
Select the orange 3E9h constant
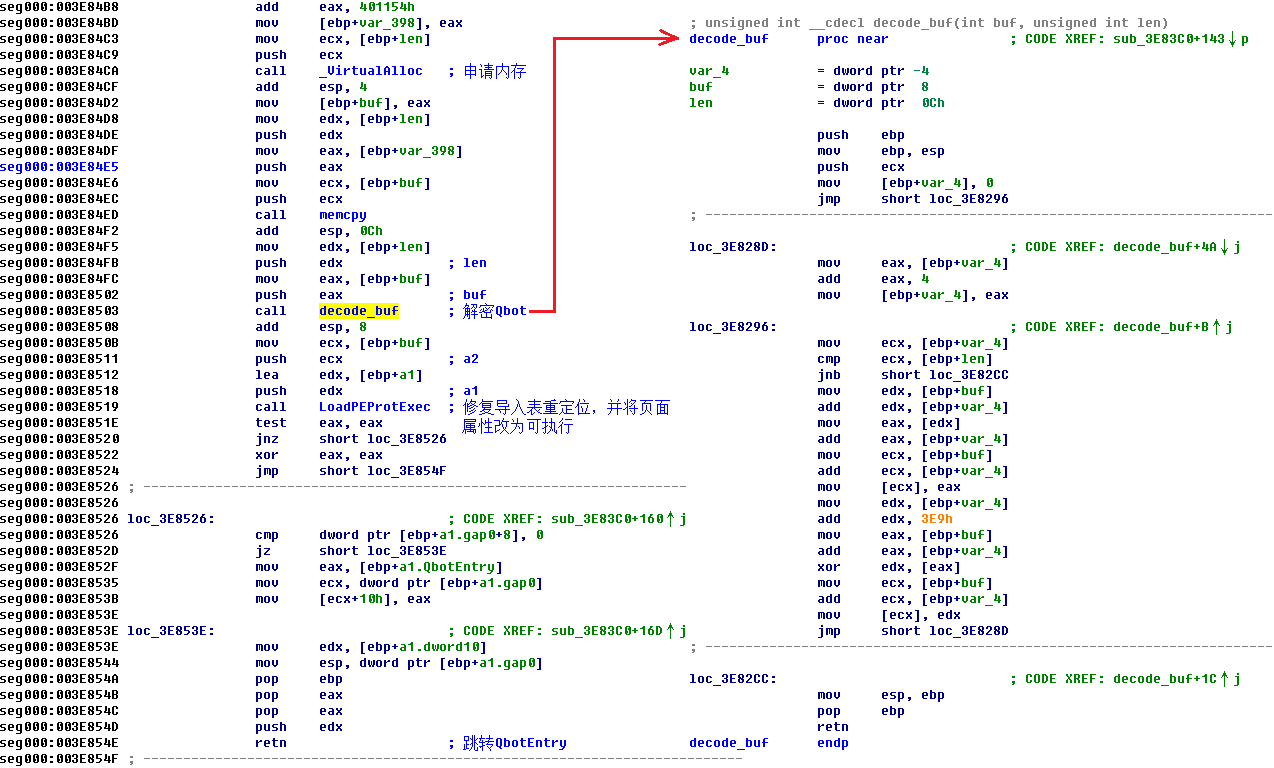[x=936, y=519]
